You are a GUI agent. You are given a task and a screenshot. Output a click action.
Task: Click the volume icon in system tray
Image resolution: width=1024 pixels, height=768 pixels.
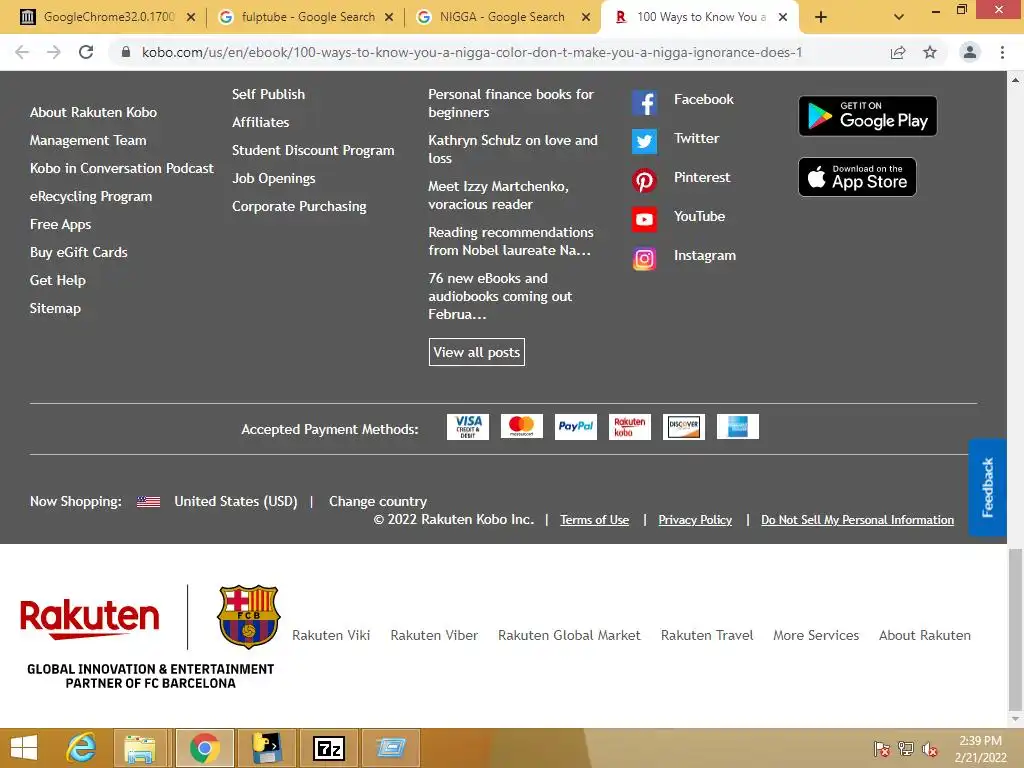(929, 749)
